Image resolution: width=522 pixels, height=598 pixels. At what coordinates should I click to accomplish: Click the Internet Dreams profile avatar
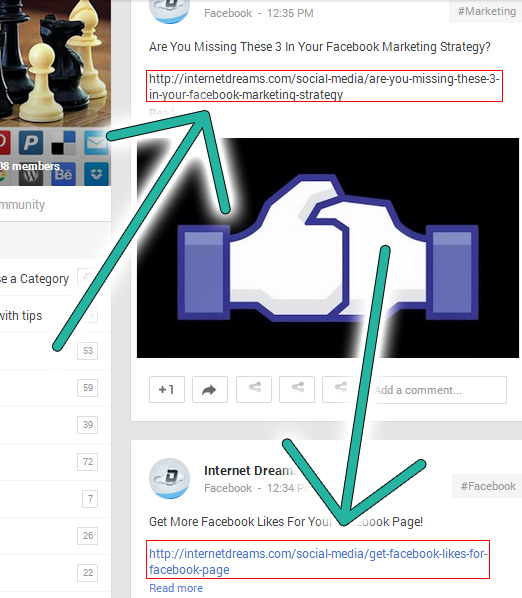point(169,479)
